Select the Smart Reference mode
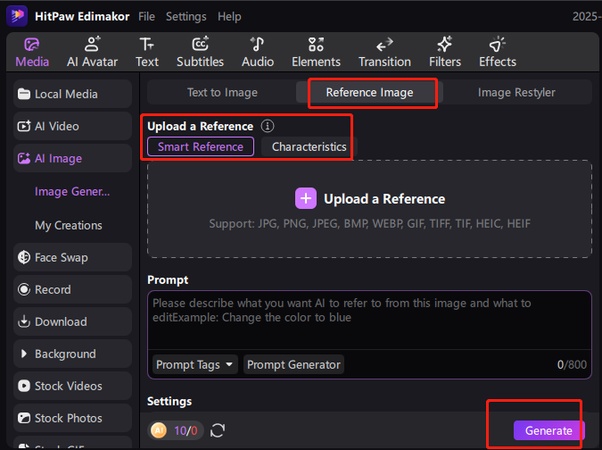The height and width of the screenshot is (450, 602). point(200,147)
